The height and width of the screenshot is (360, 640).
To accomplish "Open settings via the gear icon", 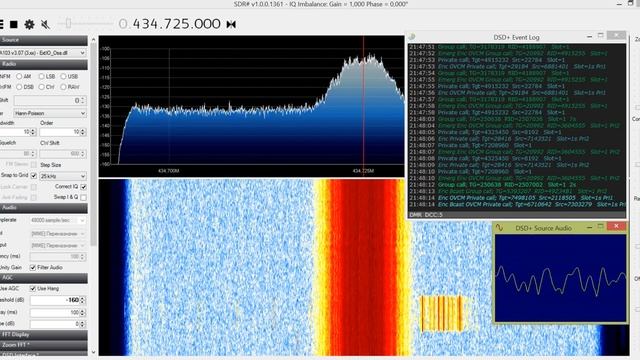I will (29, 24).
